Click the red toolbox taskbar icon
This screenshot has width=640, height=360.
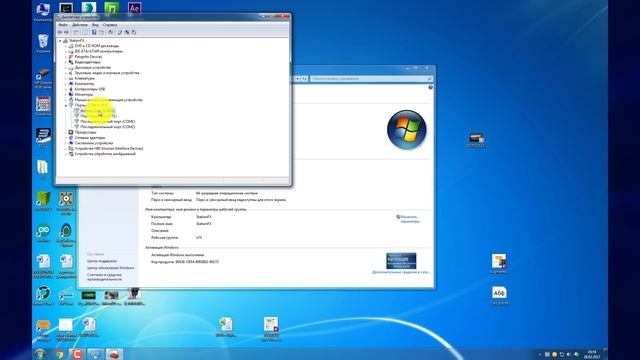(114, 354)
